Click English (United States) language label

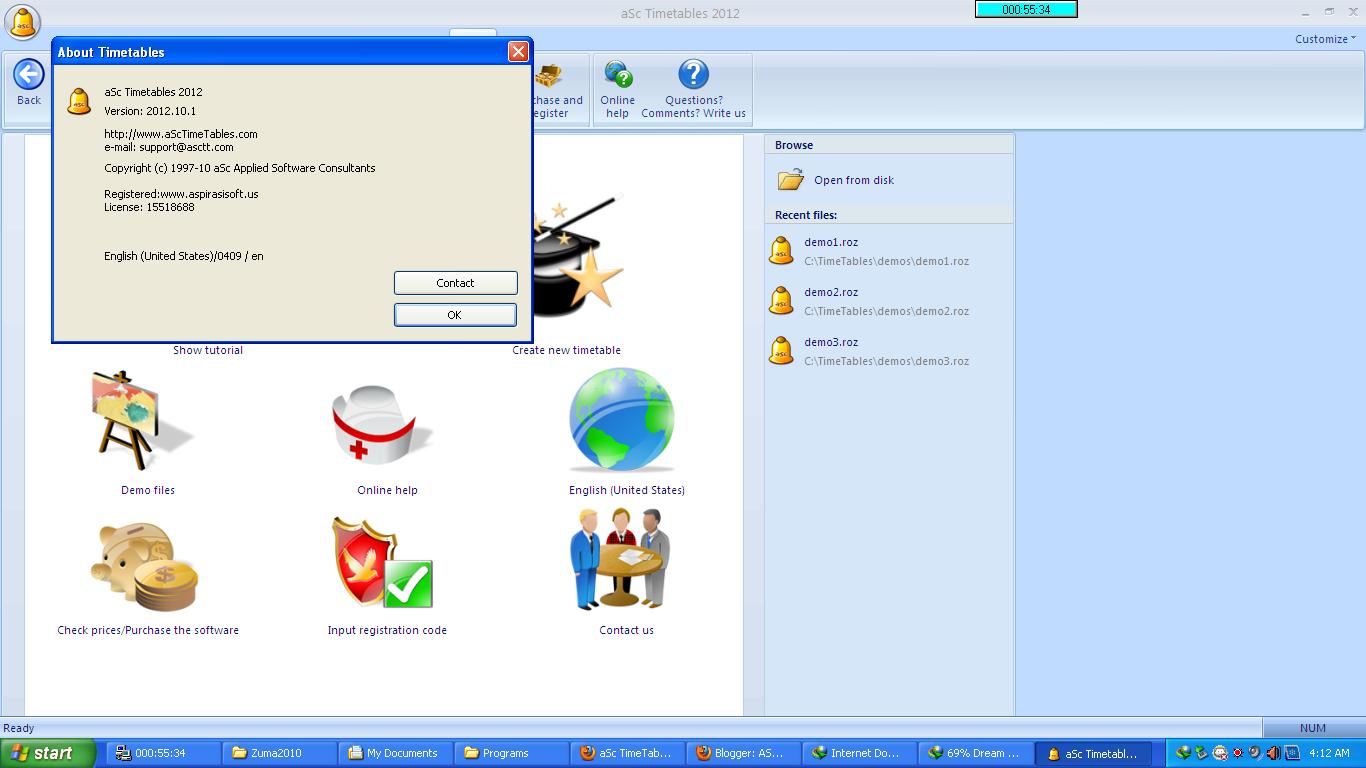pos(627,490)
